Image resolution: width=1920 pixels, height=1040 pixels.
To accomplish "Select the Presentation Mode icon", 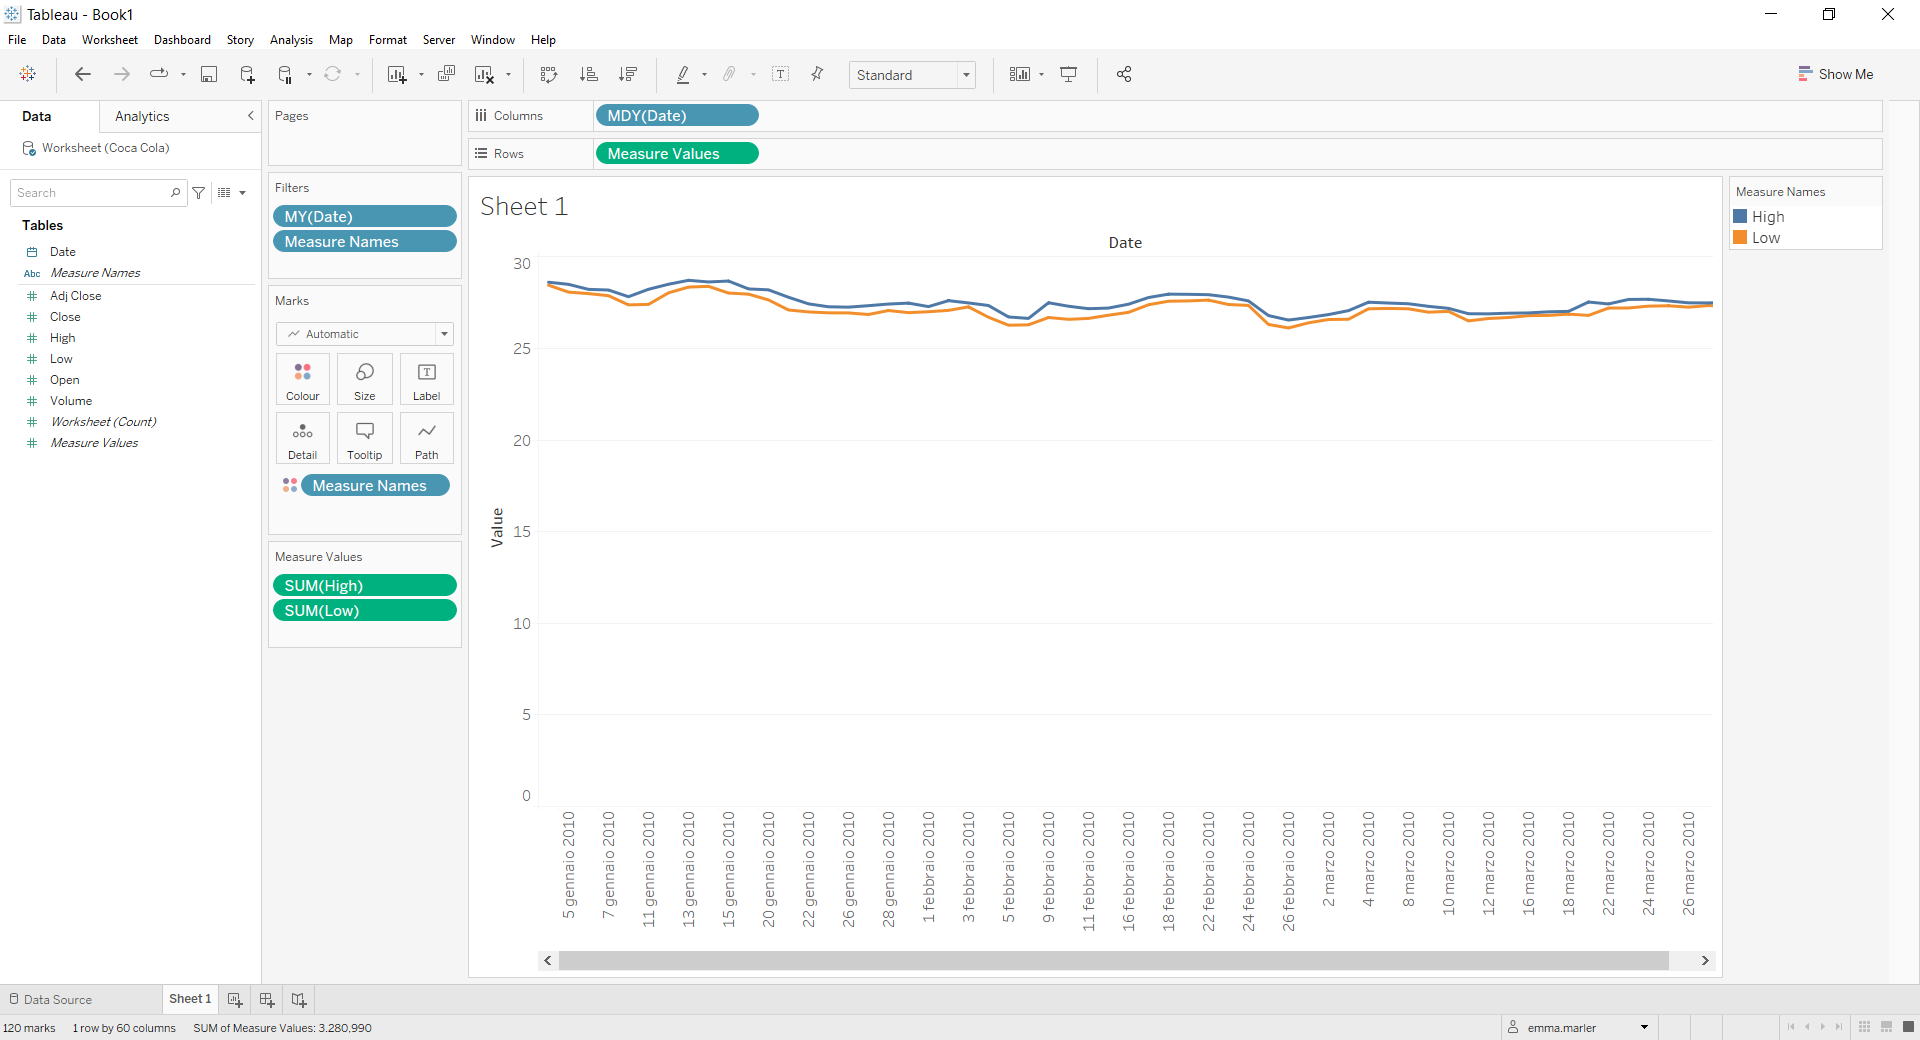I will [1068, 74].
